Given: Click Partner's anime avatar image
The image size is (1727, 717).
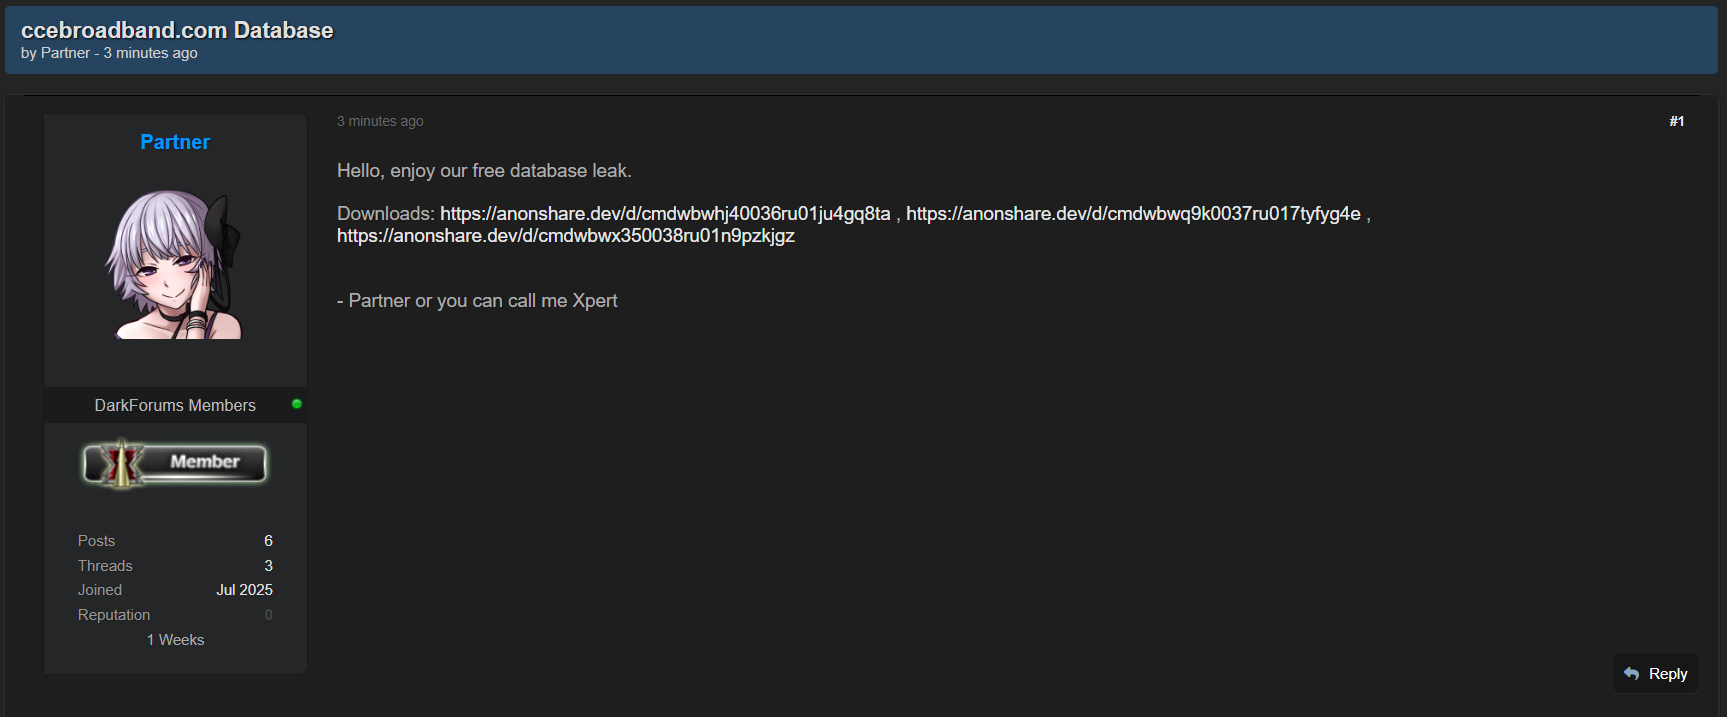Looking at the screenshot, I should 175,265.
